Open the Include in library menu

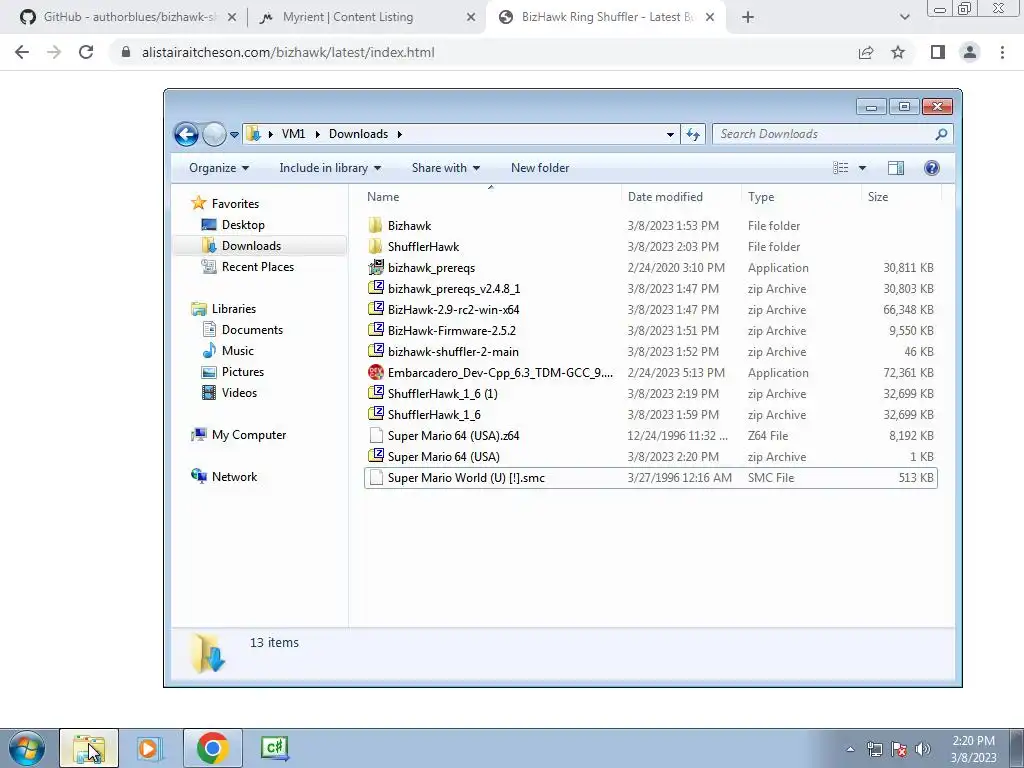pos(330,168)
